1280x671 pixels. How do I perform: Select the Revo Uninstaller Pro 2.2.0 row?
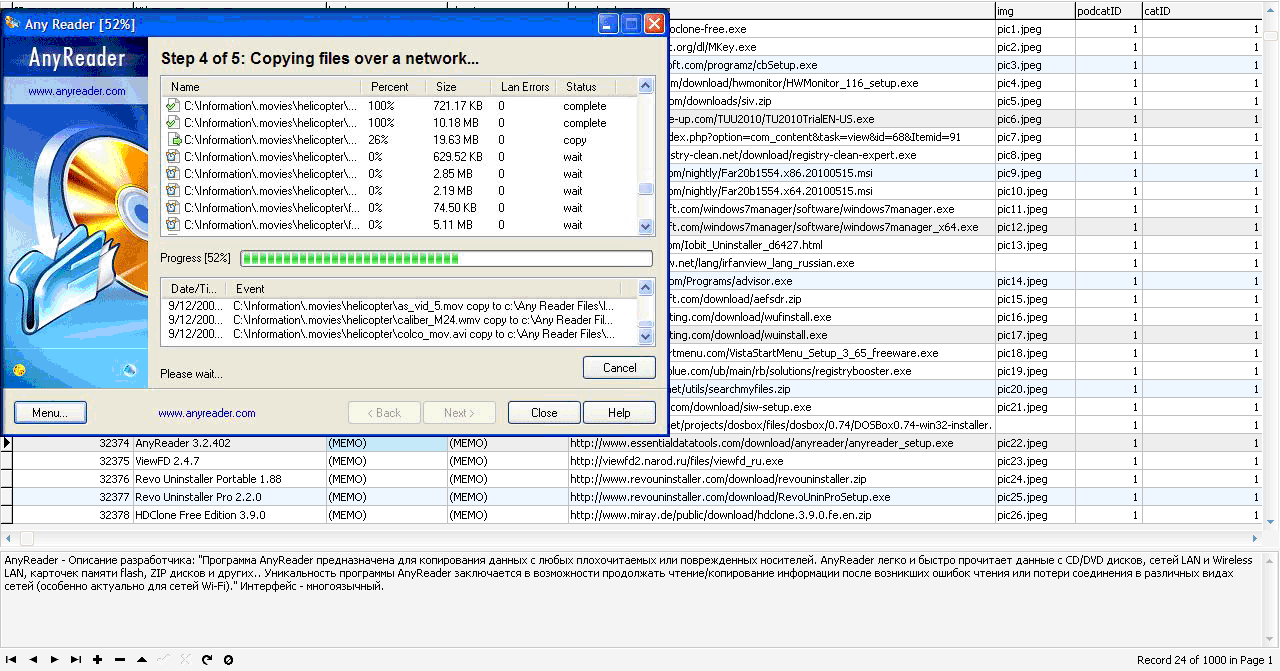(x=198, y=497)
